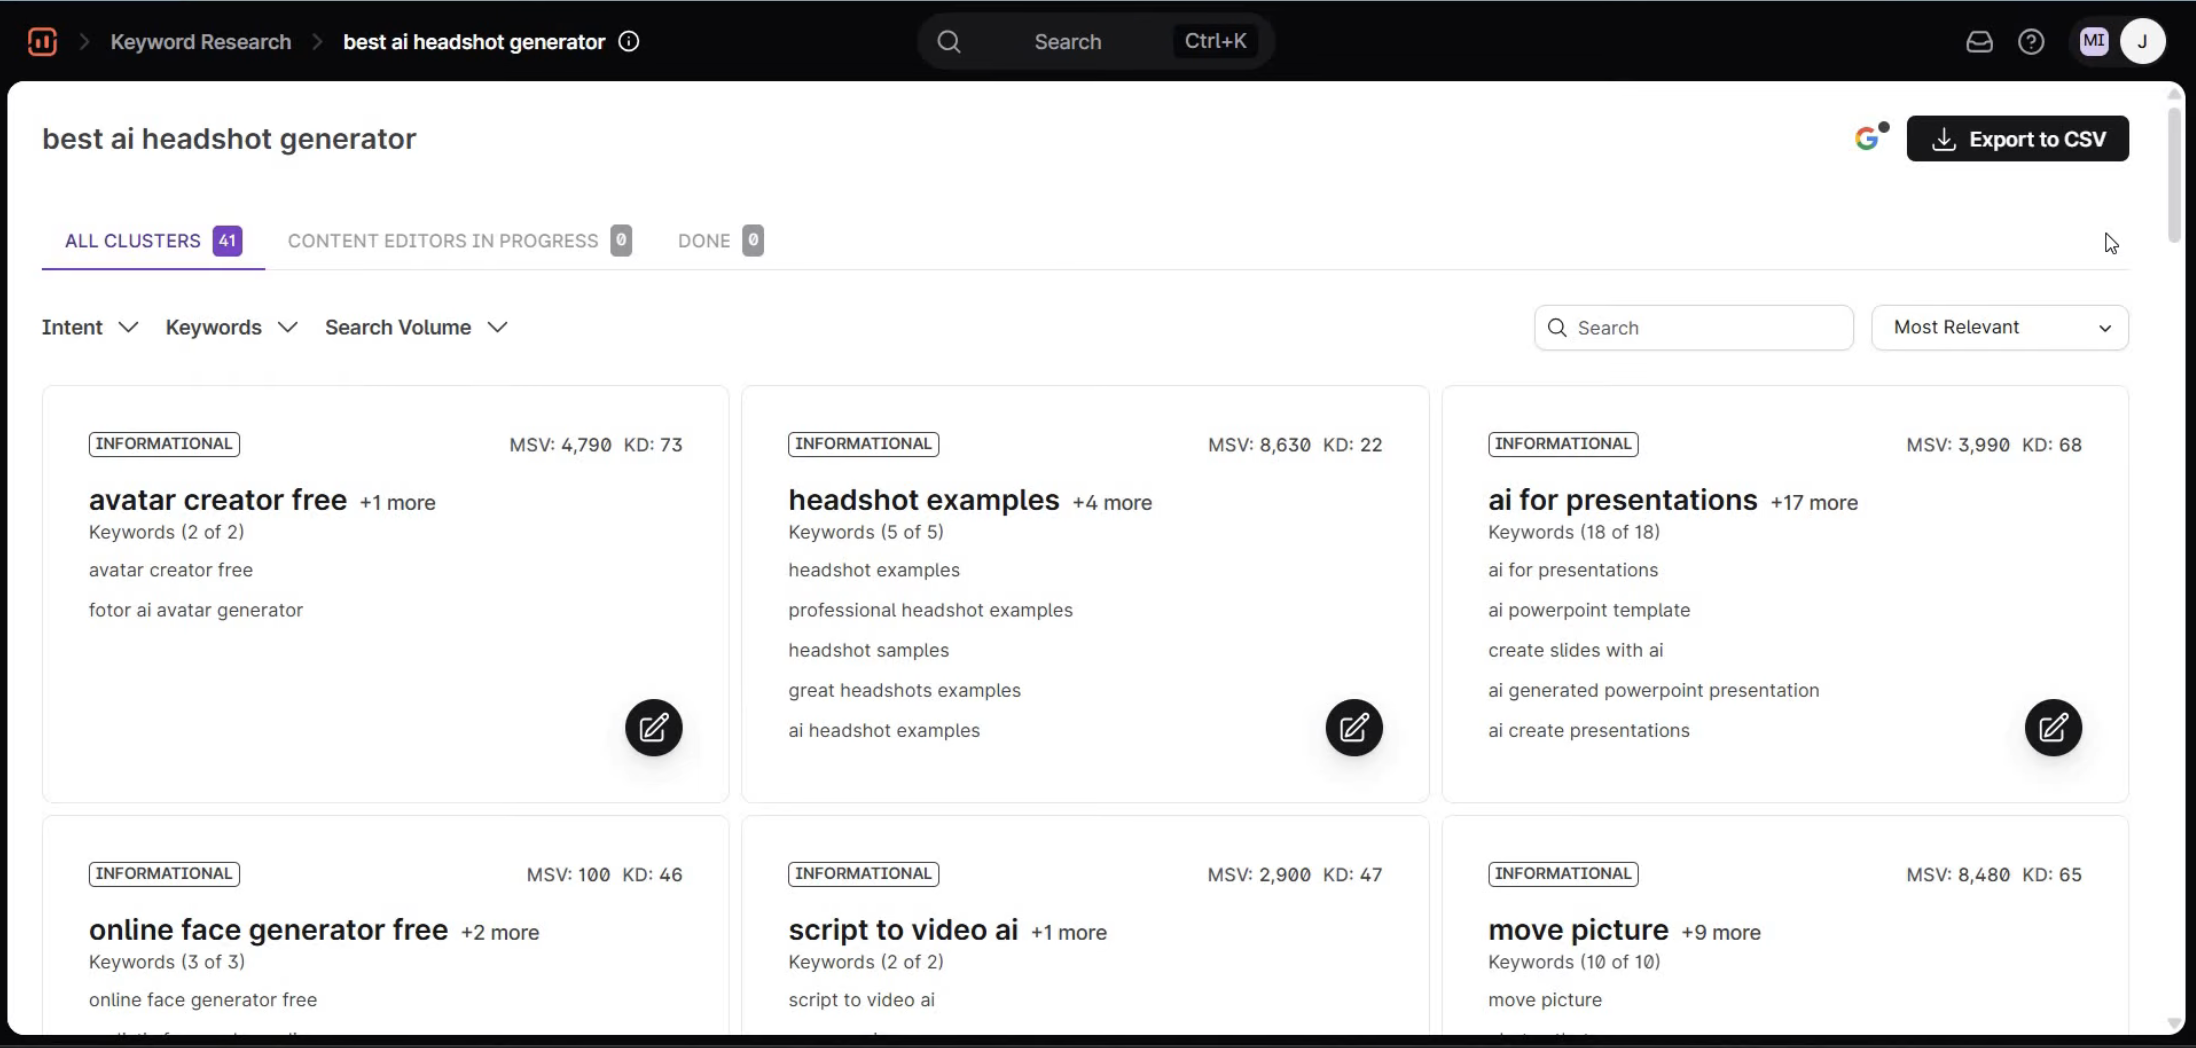
Task: Expand the Keywords filter dropdown
Action: pos(232,327)
